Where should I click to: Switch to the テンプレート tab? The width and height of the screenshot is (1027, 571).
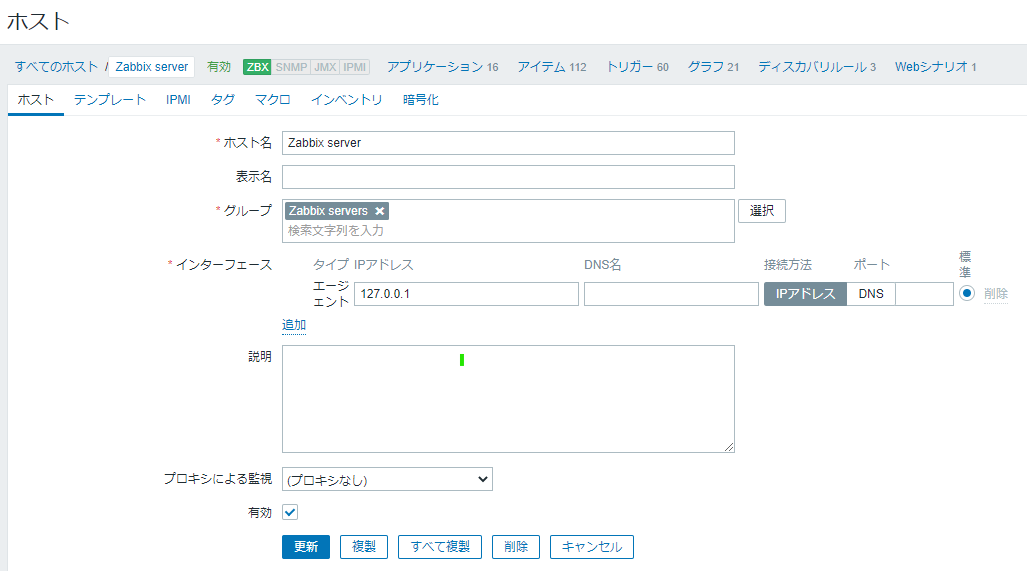click(109, 100)
